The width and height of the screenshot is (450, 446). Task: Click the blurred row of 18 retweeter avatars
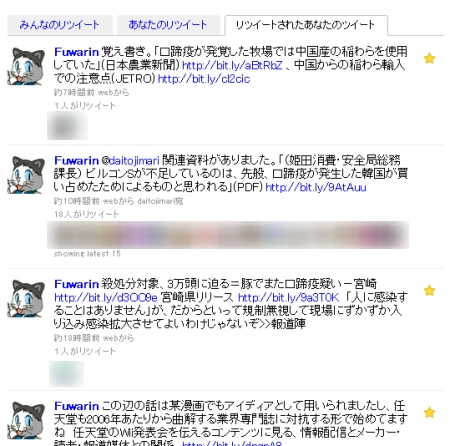coord(228,235)
